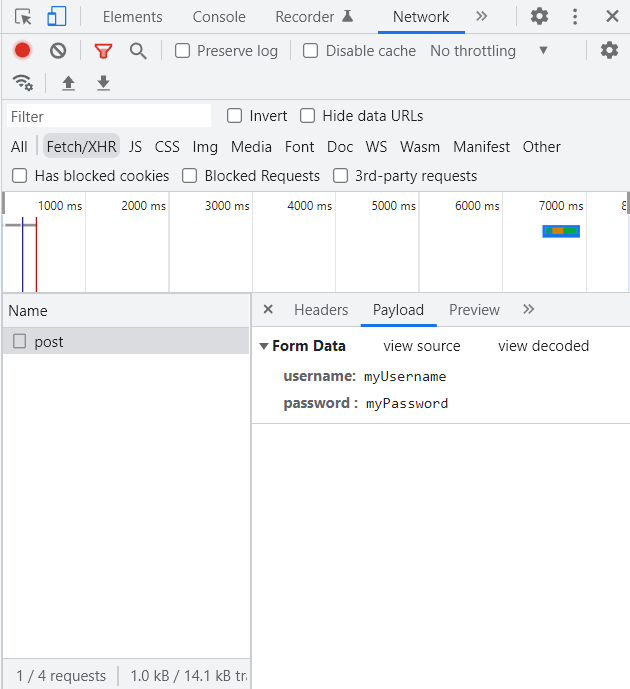Switch to the Console tab
Screen dimensions: 630x689
pyautogui.click(x=219, y=17)
